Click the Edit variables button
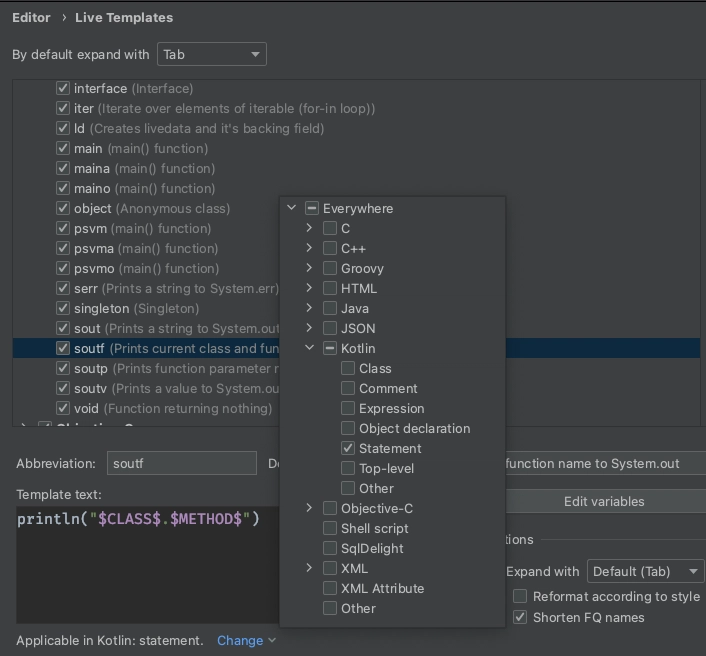Viewport: 706px width, 656px height. point(604,502)
